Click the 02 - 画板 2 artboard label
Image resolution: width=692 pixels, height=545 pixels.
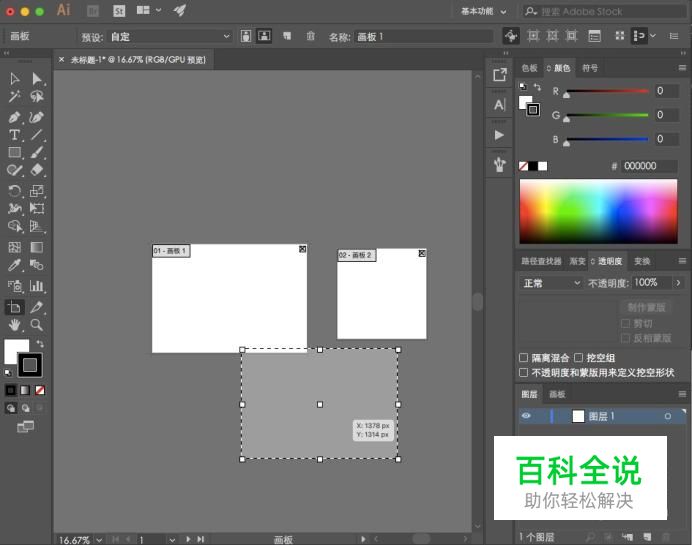tap(357, 255)
